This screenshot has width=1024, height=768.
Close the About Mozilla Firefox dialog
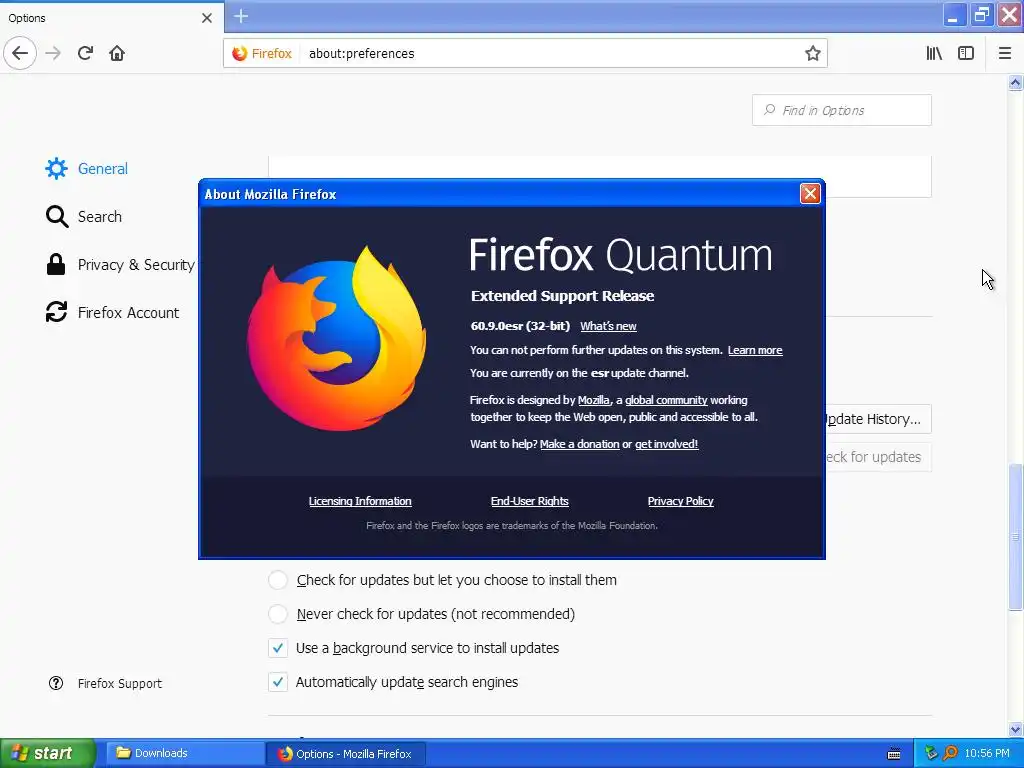(810, 193)
